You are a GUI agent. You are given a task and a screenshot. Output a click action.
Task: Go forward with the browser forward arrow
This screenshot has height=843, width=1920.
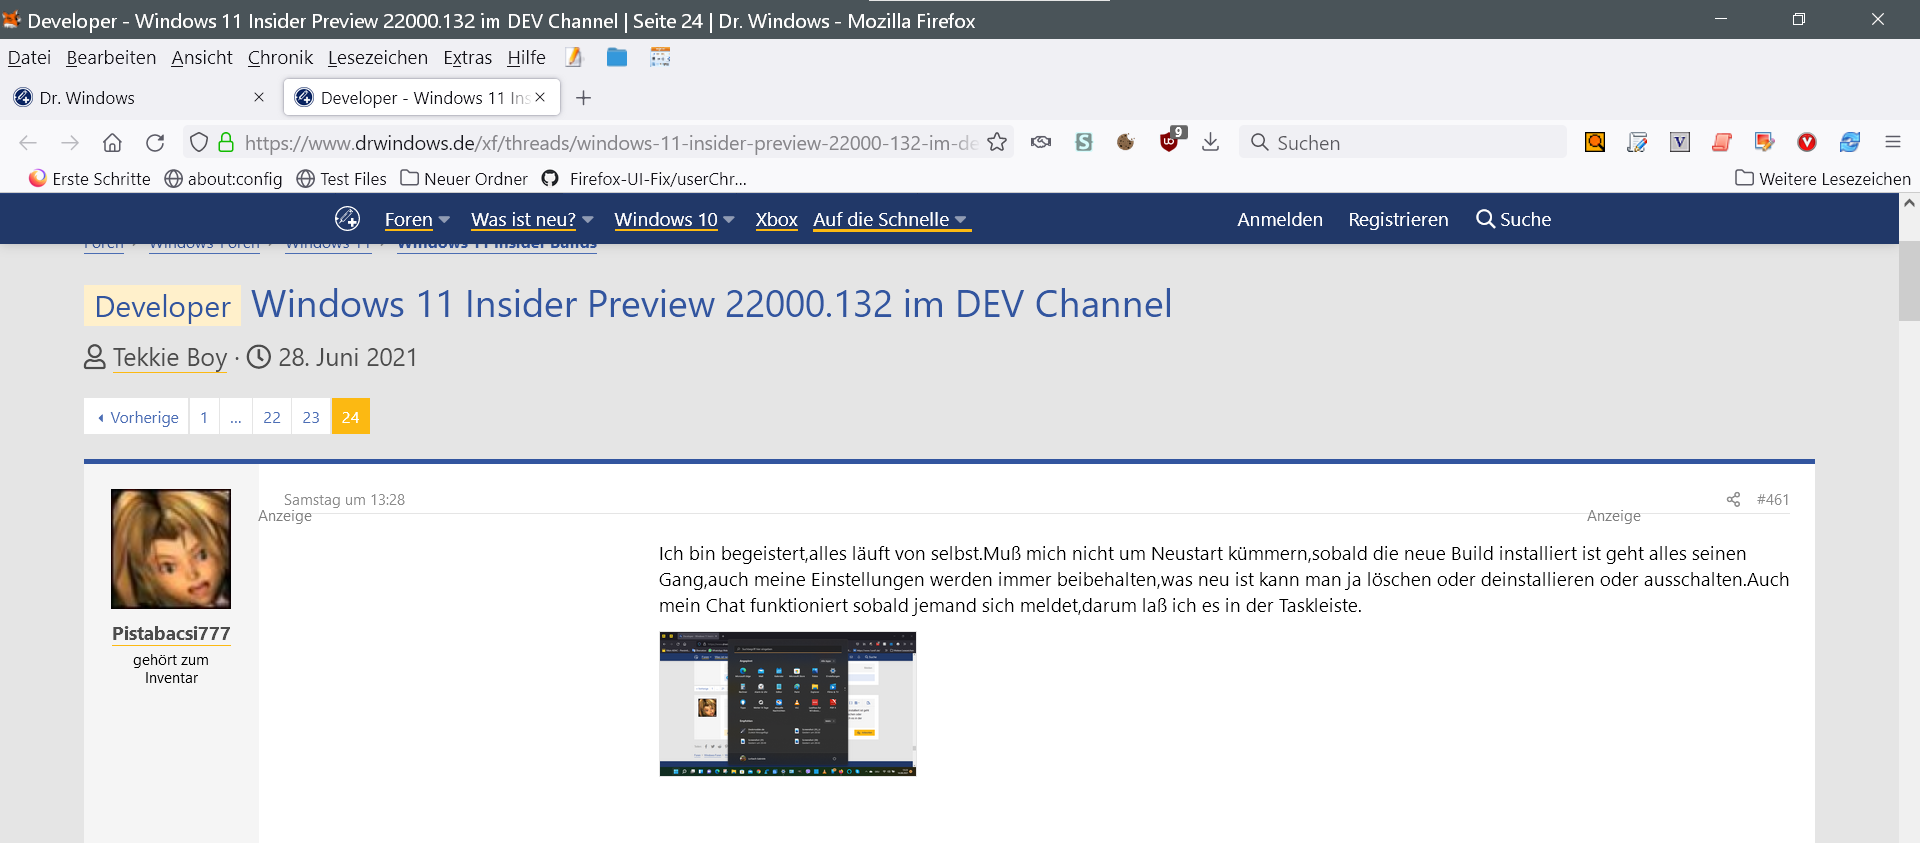coord(70,143)
